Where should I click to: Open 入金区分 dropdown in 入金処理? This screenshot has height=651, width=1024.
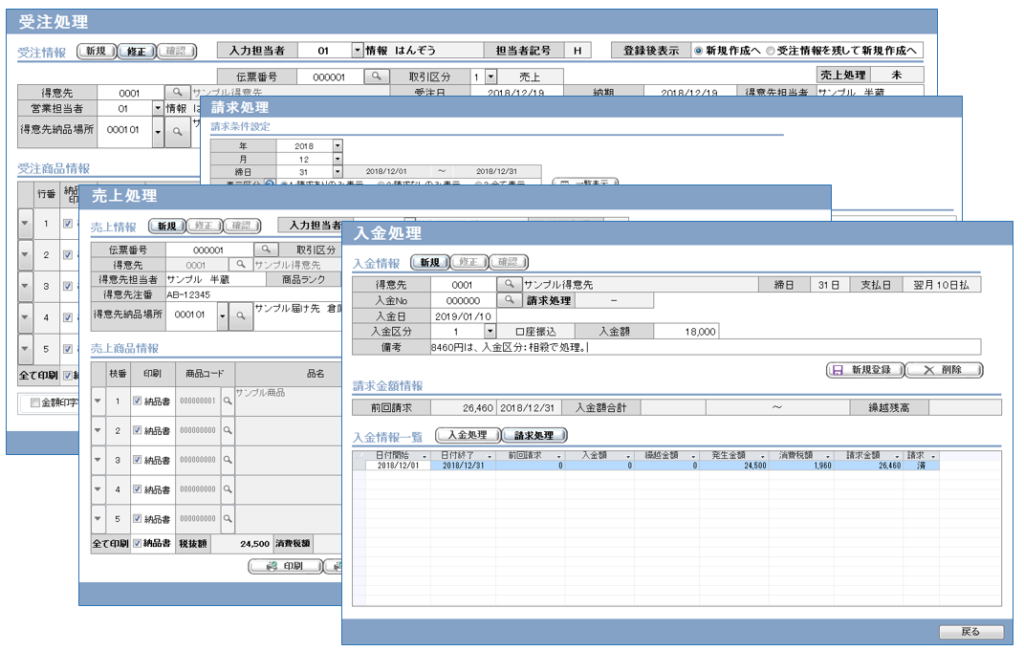(490, 331)
